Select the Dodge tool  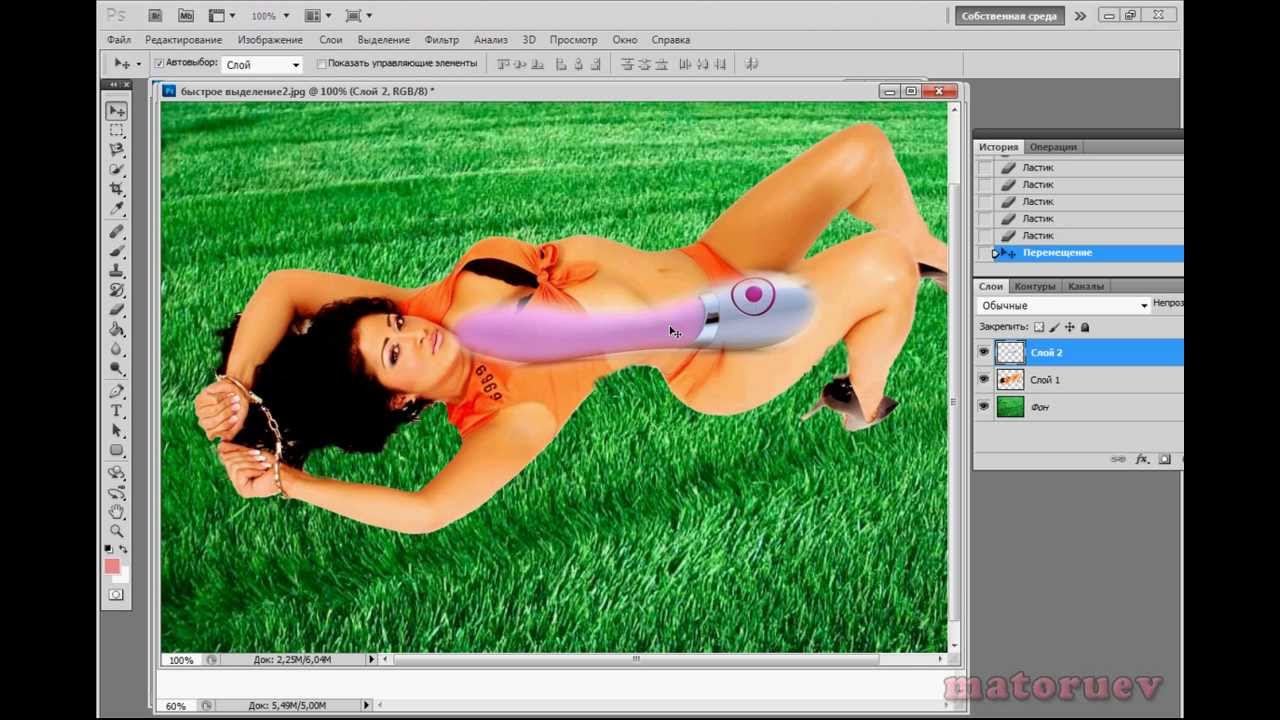click(117, 370)
